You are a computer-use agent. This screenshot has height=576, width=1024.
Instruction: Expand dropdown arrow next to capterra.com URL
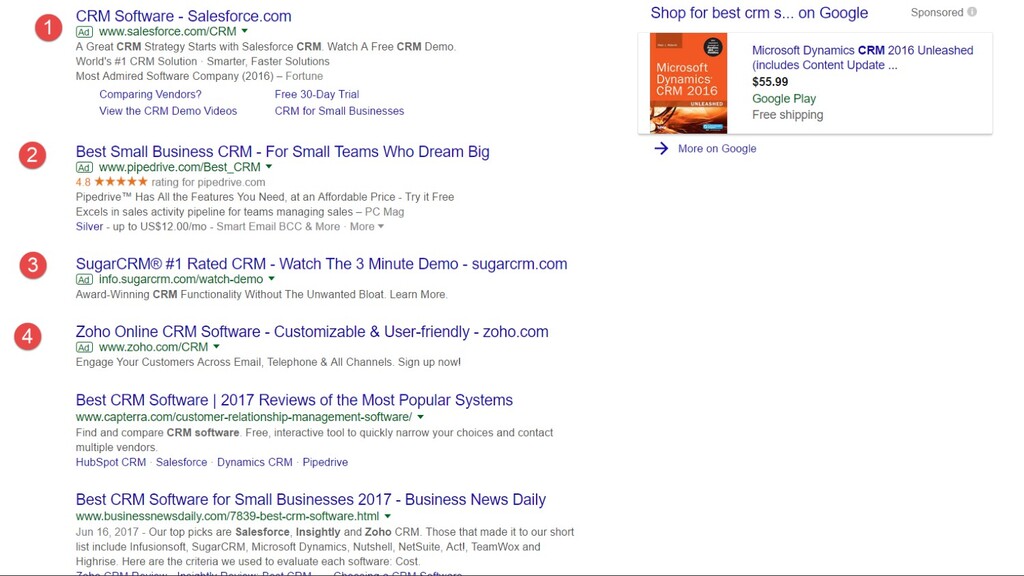point(421,417)
